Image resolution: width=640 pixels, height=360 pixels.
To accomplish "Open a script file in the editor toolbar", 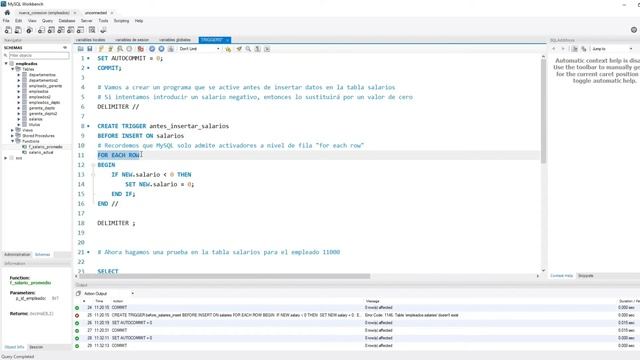I will click(81, 49).
